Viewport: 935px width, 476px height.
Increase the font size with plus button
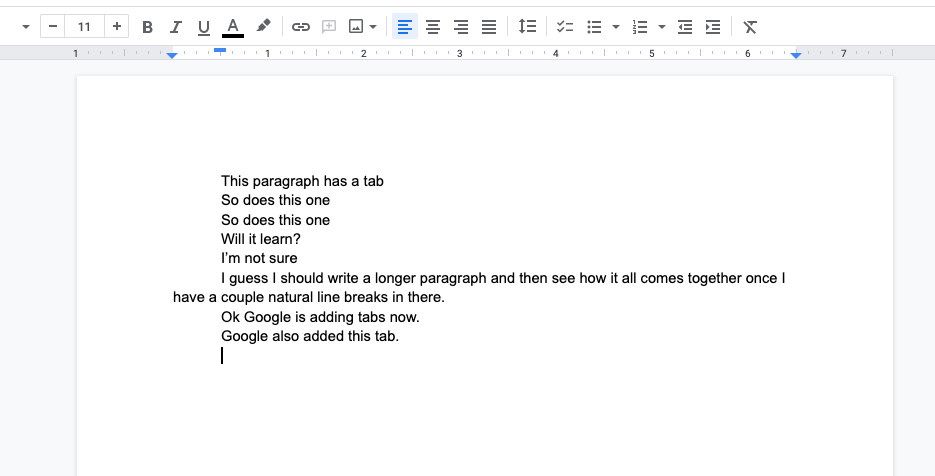click(117, 26)
